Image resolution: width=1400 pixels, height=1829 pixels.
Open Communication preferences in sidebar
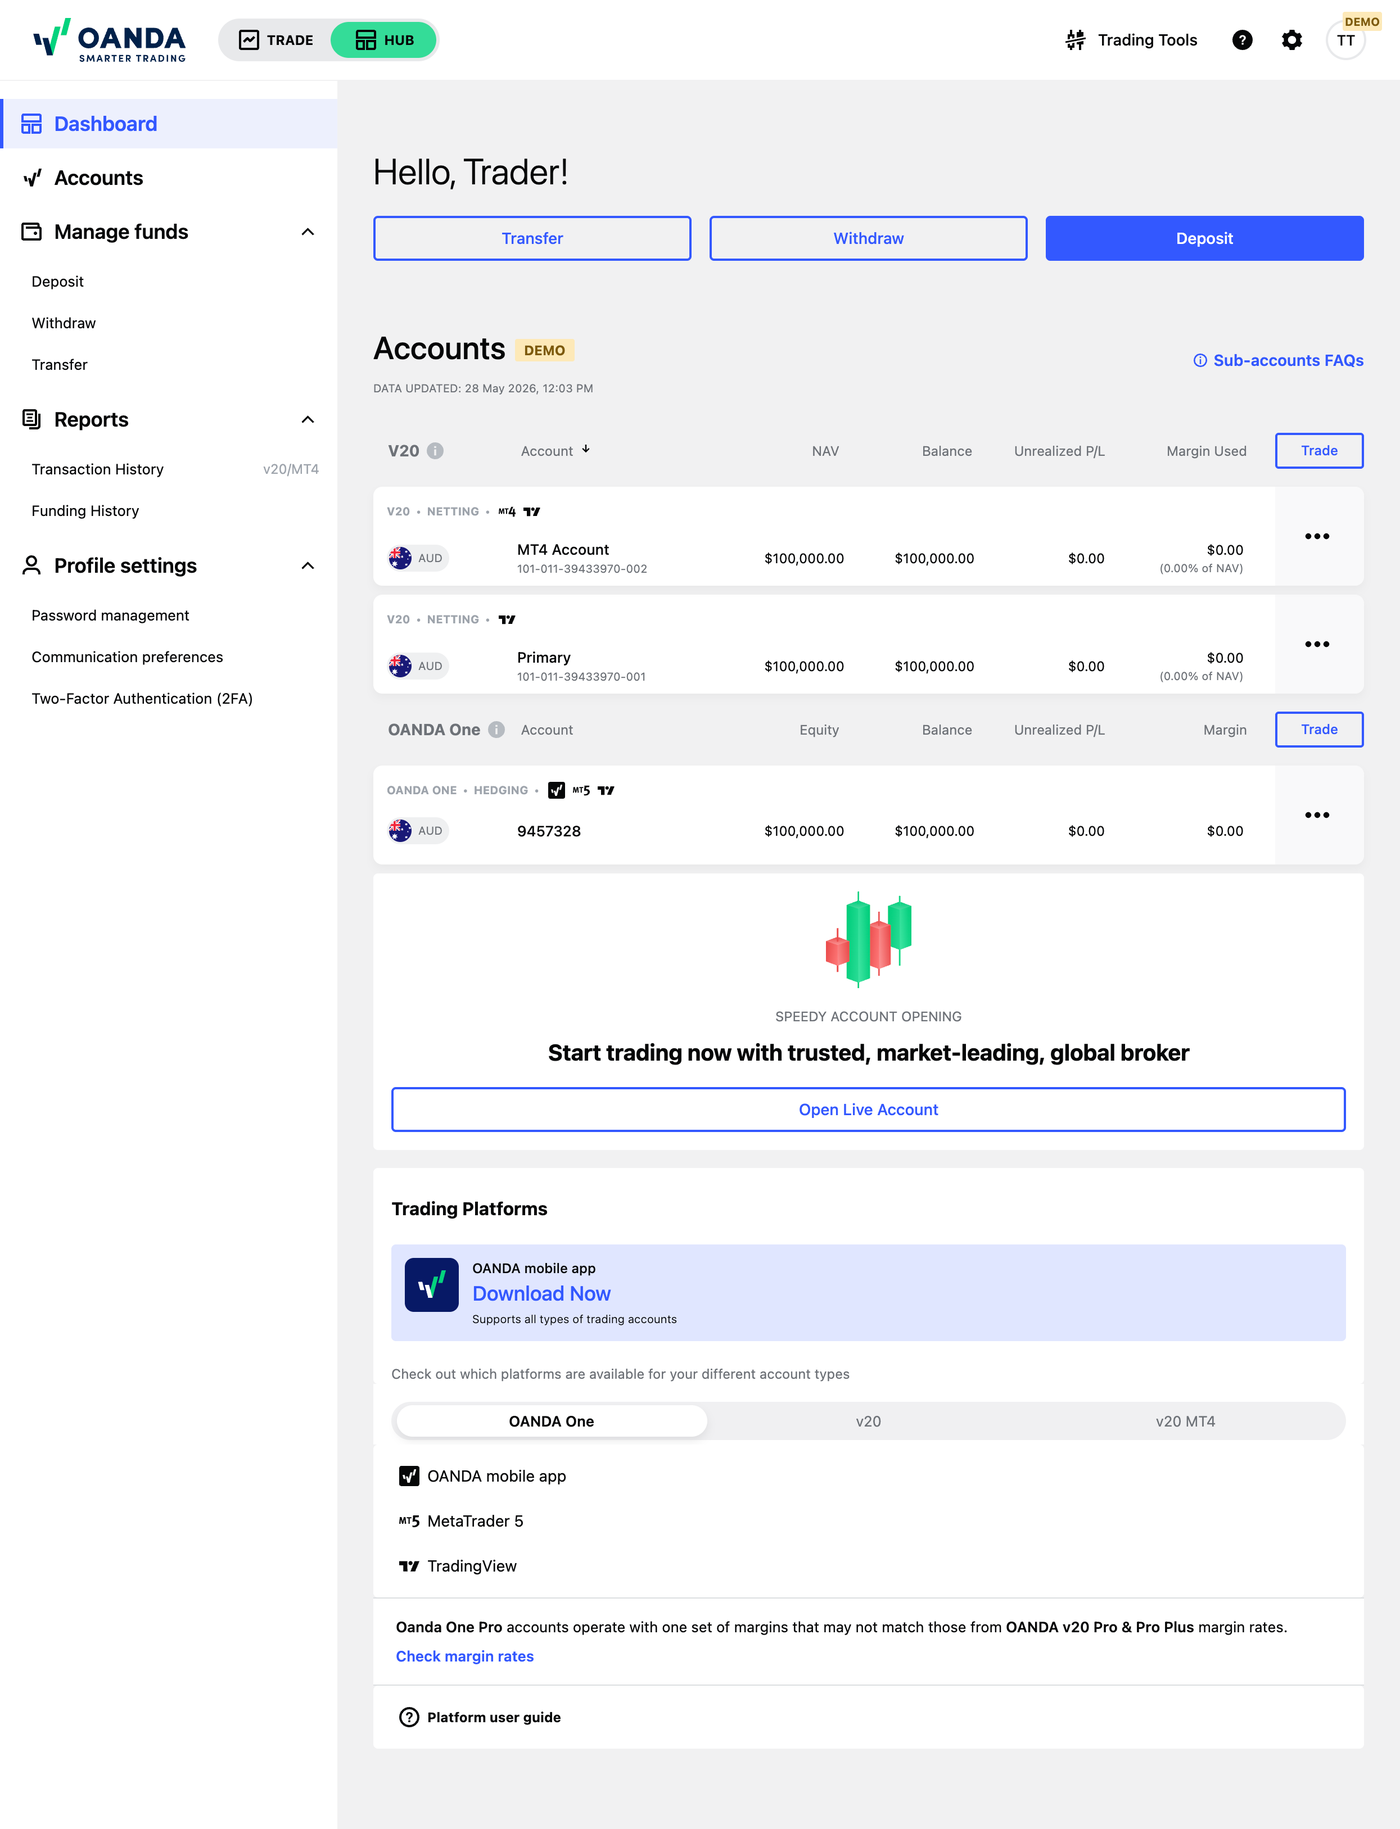click(x=127, y=657)
